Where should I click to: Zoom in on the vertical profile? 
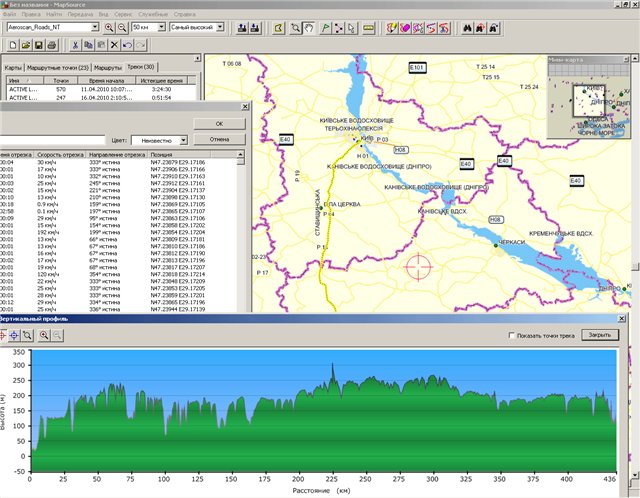pos(44,336)
